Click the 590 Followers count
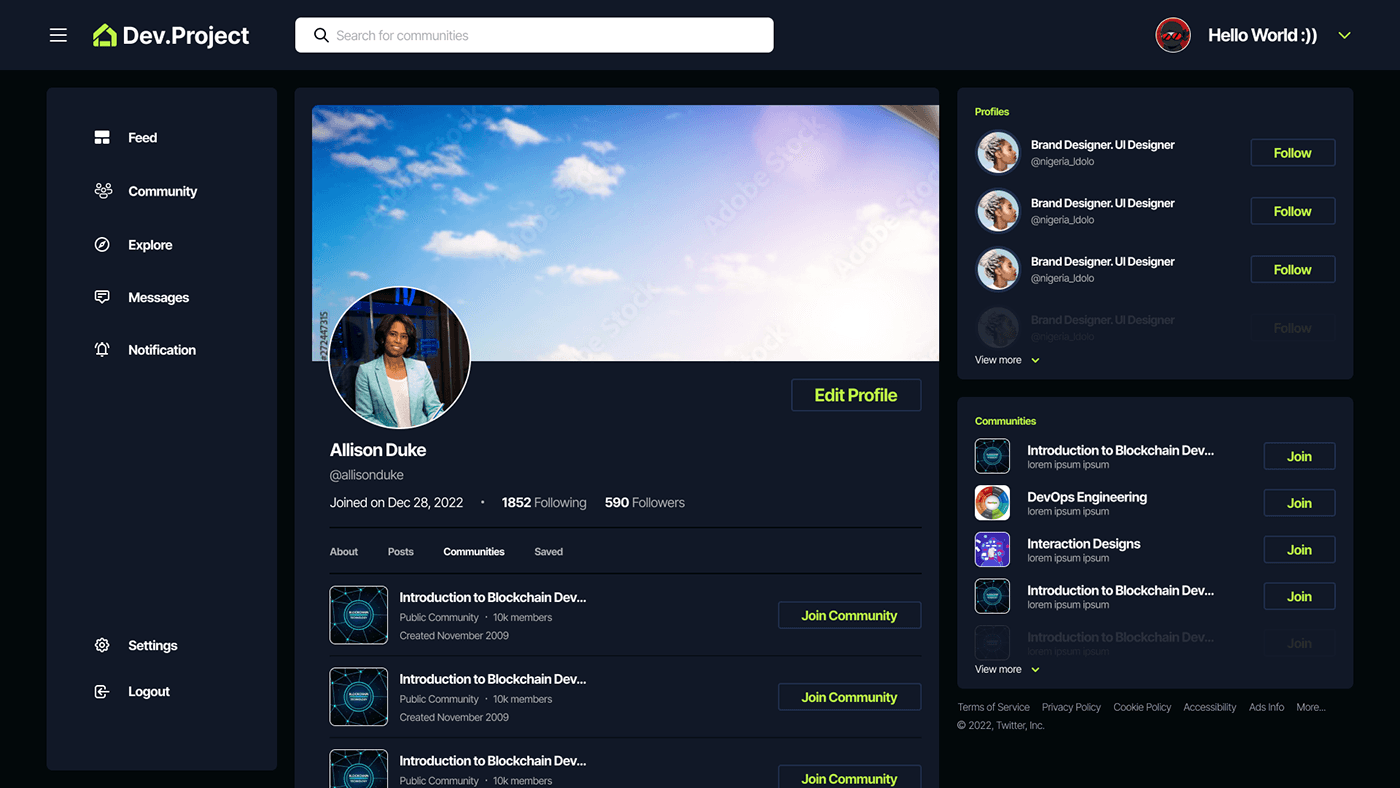 (x=645, y=502)
